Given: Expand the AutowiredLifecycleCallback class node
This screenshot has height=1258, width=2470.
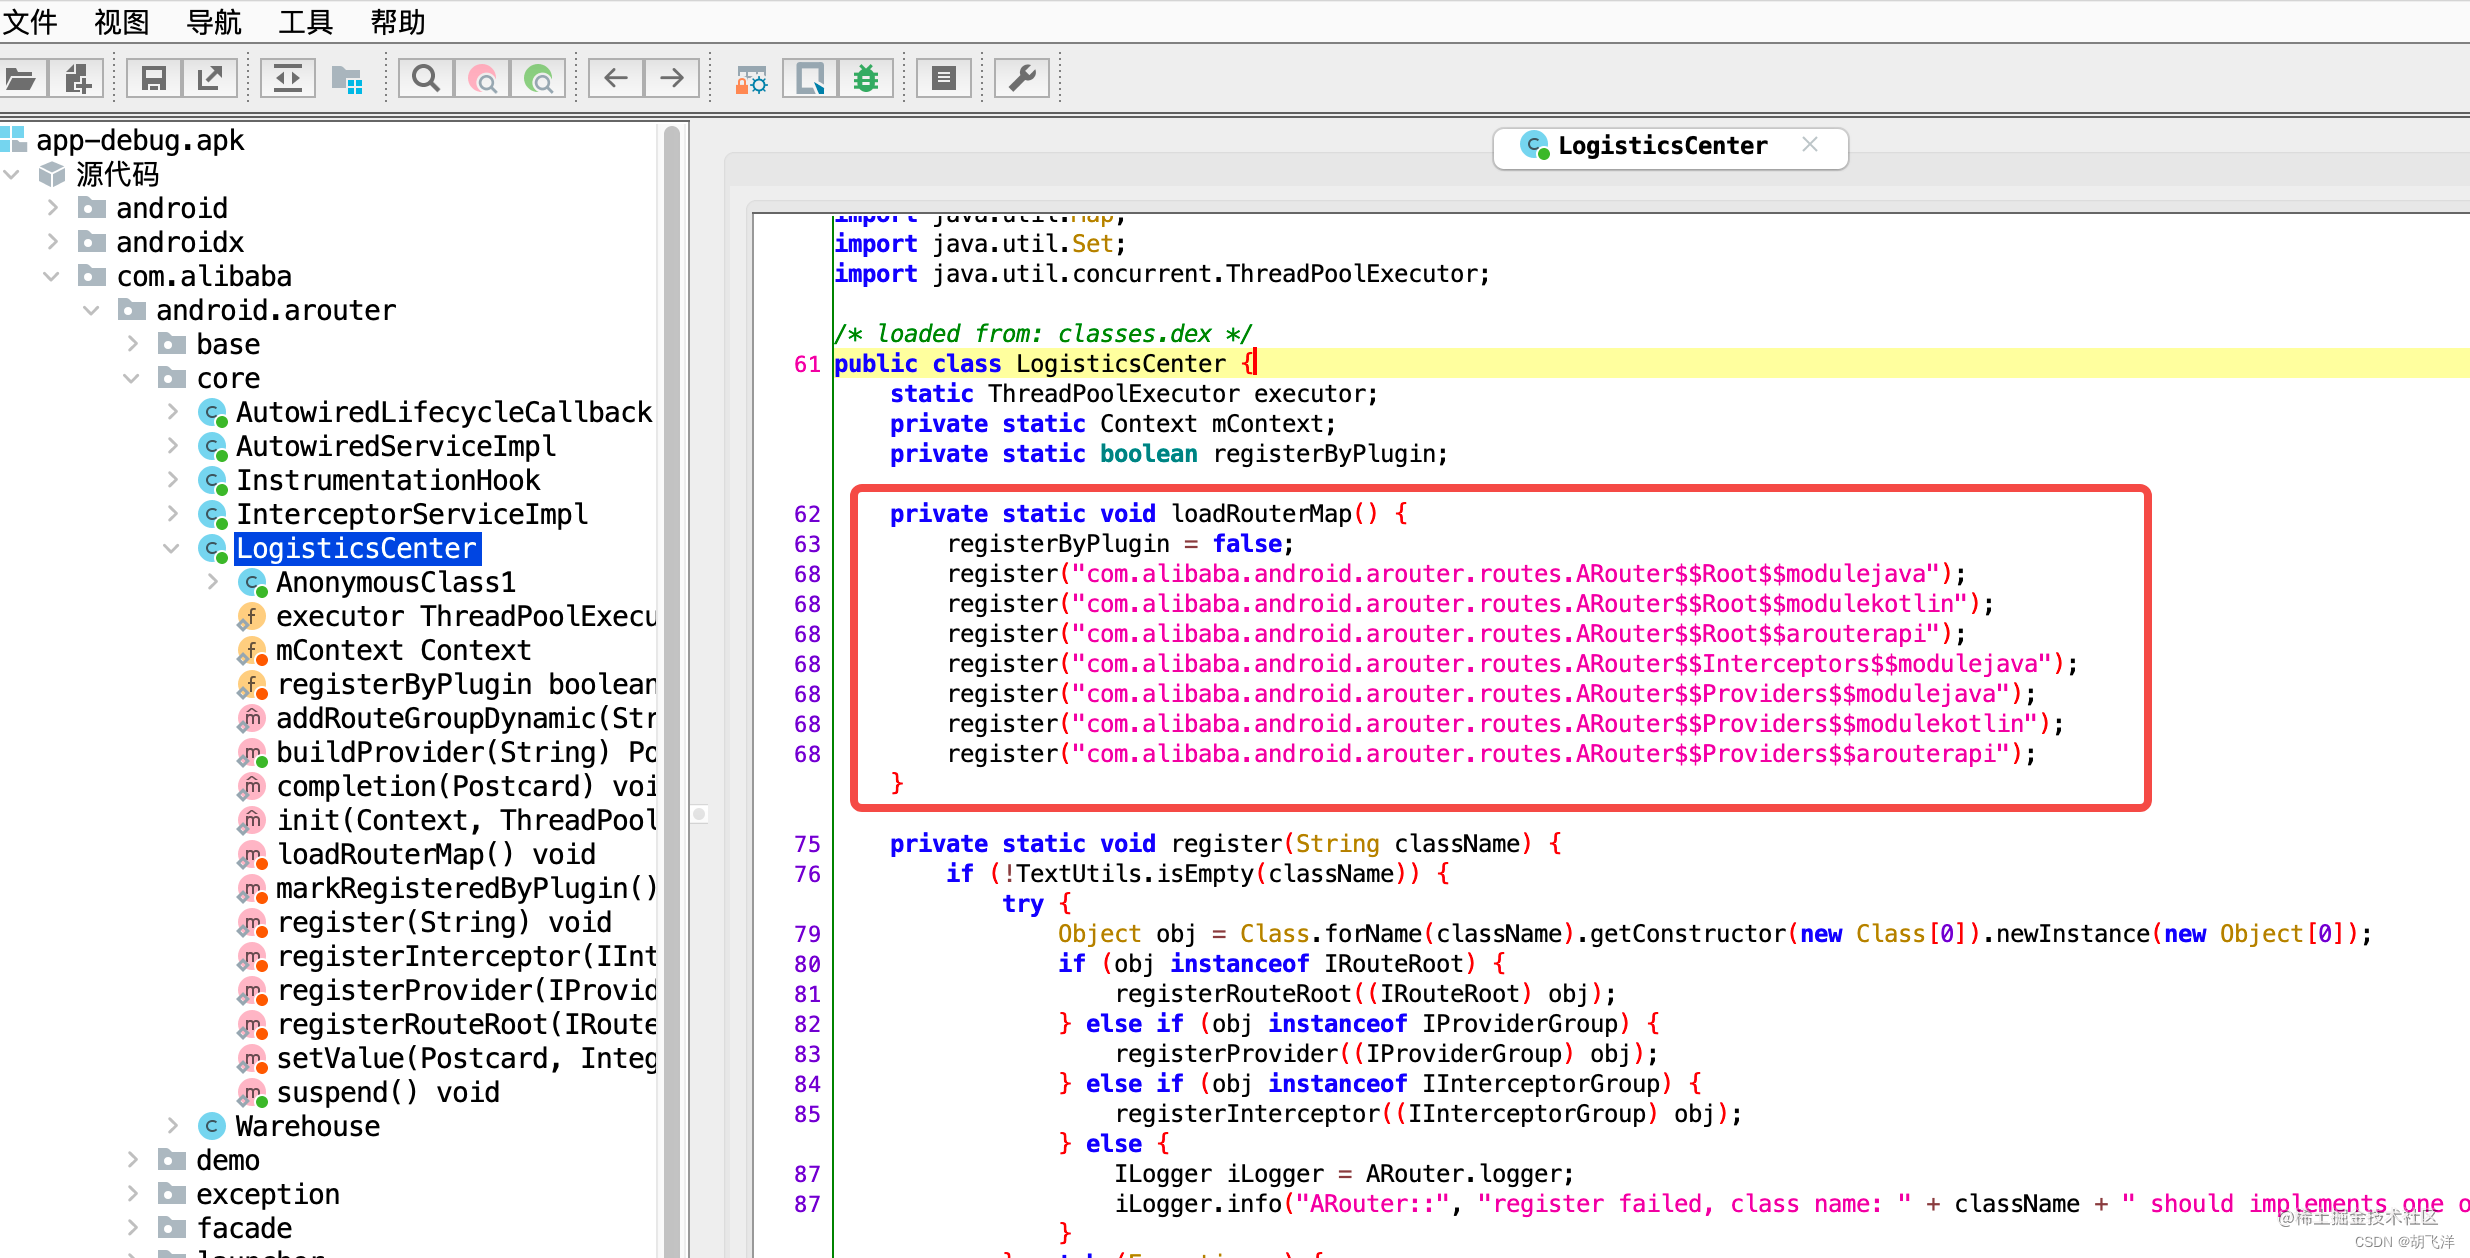Looking at the screenshot, I should point(172,412).
